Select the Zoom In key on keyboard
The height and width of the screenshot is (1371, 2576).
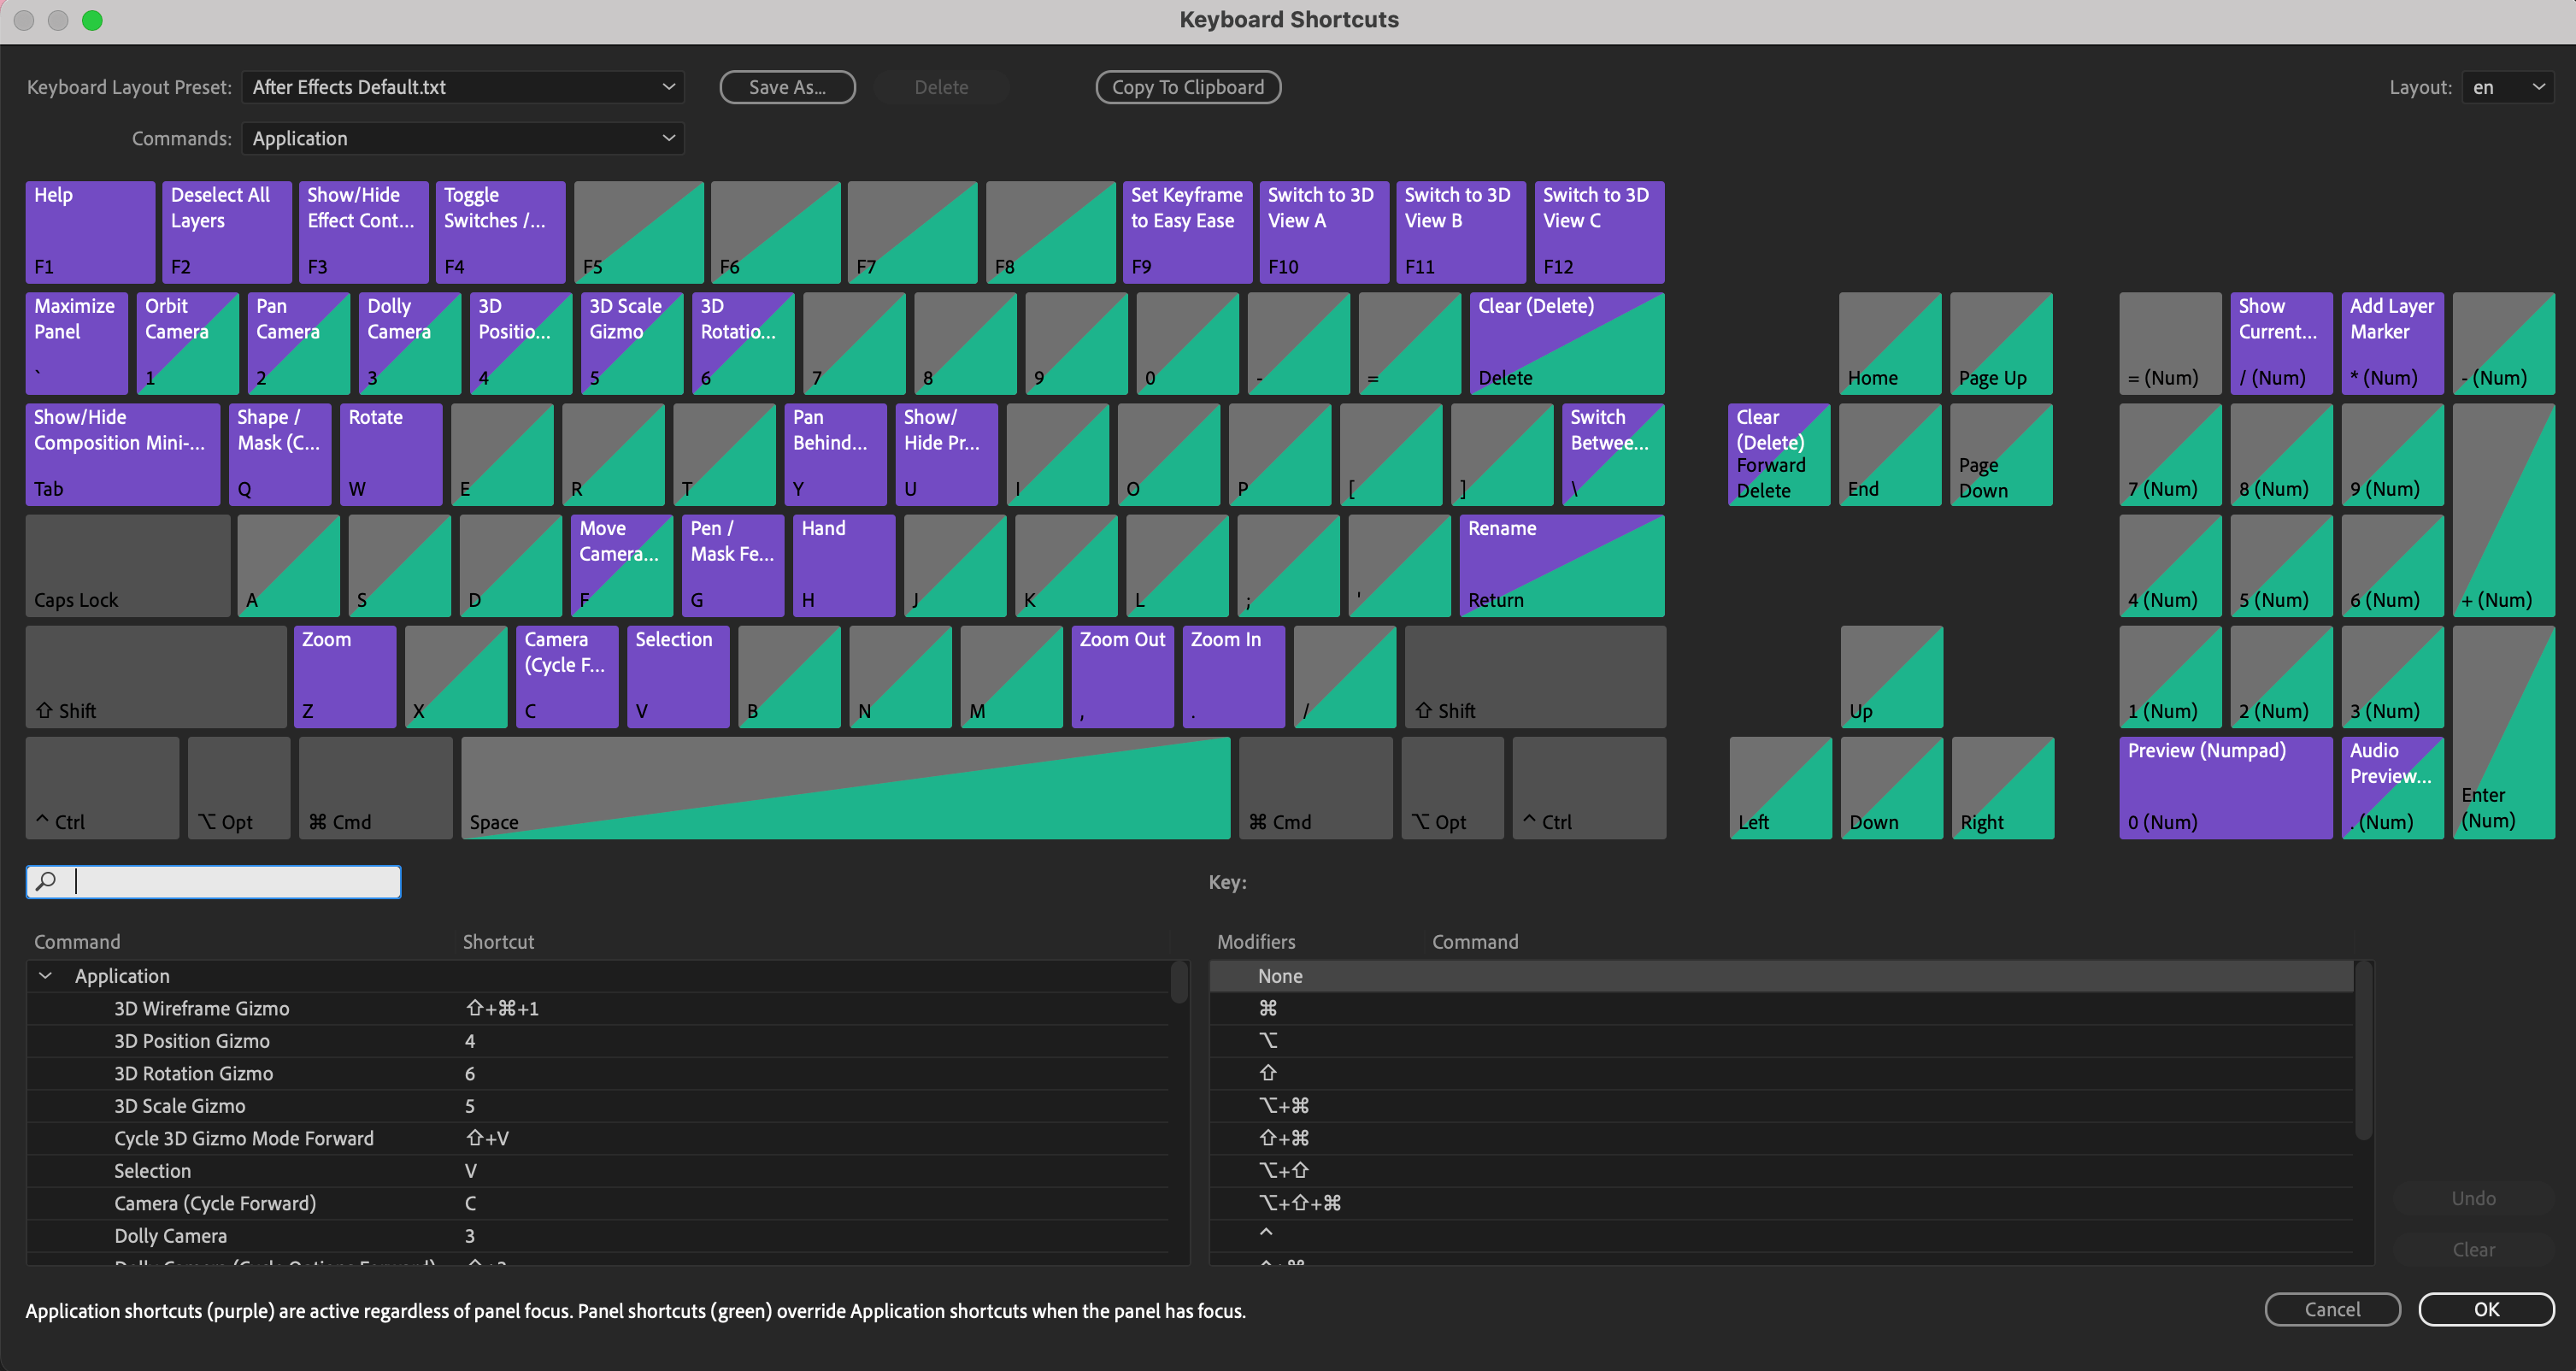pos(1232,676)
